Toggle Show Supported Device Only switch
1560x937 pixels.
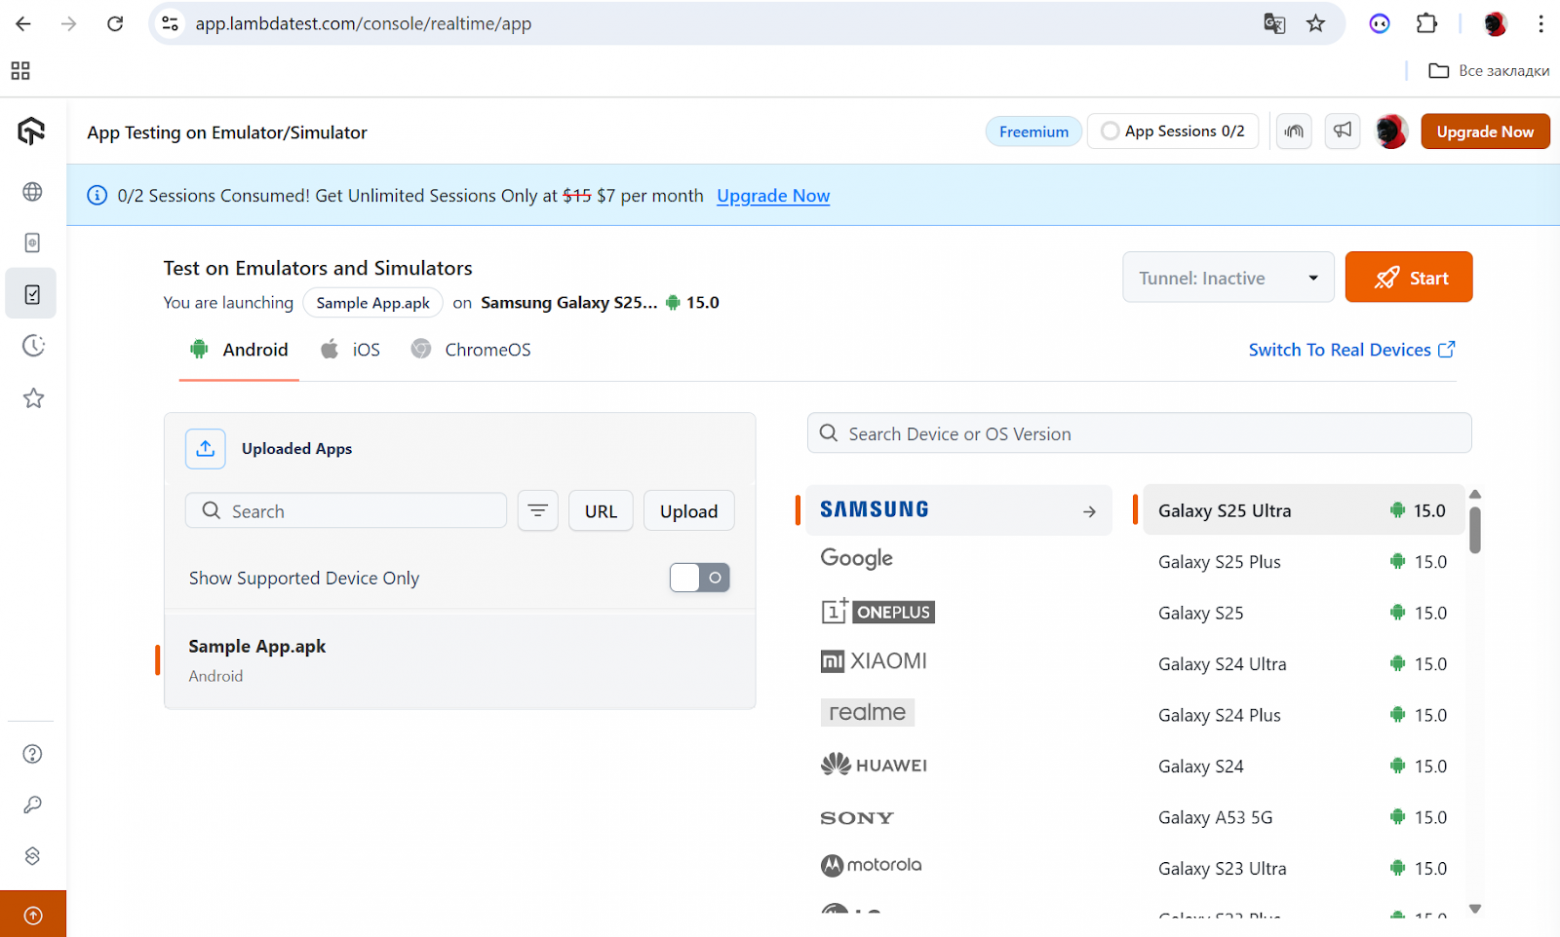[700, 578]
